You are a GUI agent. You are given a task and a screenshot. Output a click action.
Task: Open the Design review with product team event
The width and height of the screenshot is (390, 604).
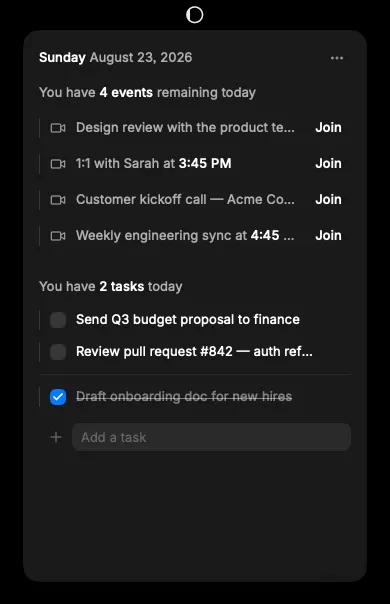click(x=185, y=128)
